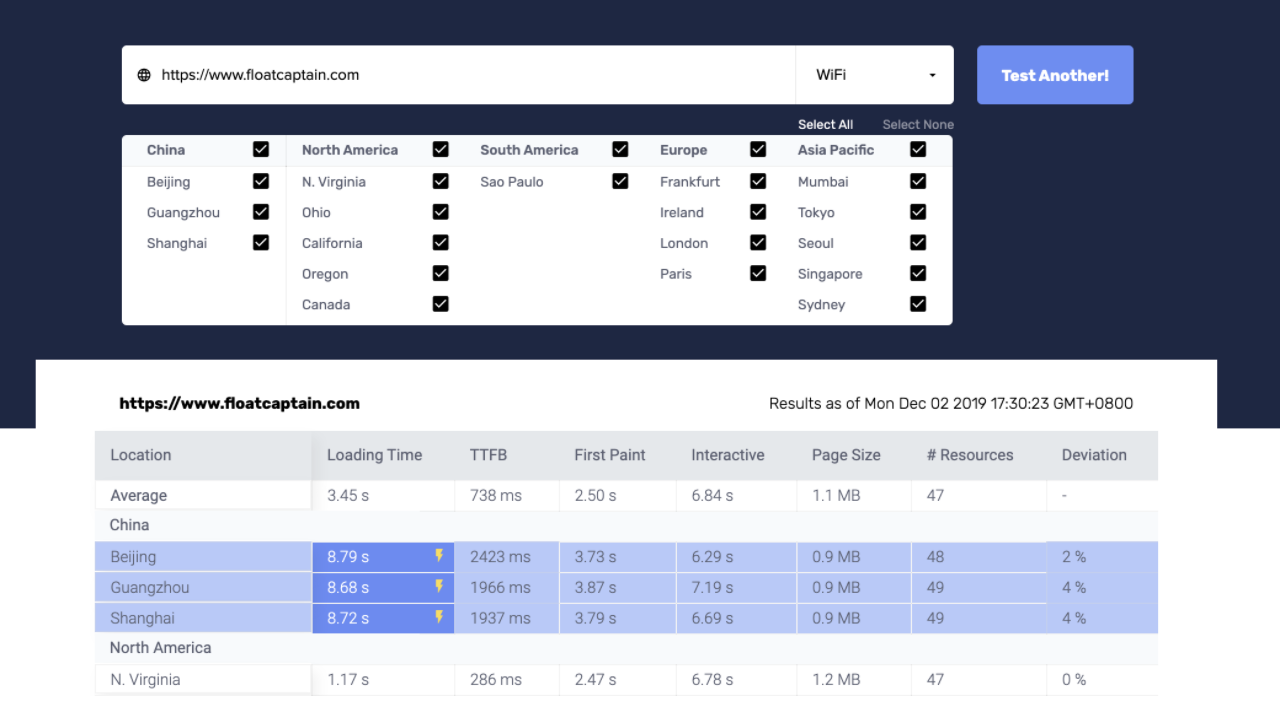This screenshot has width=1282, height=702.
Task: Click lightning bolt icon in Shanghai row
Action: pos(438,618)
